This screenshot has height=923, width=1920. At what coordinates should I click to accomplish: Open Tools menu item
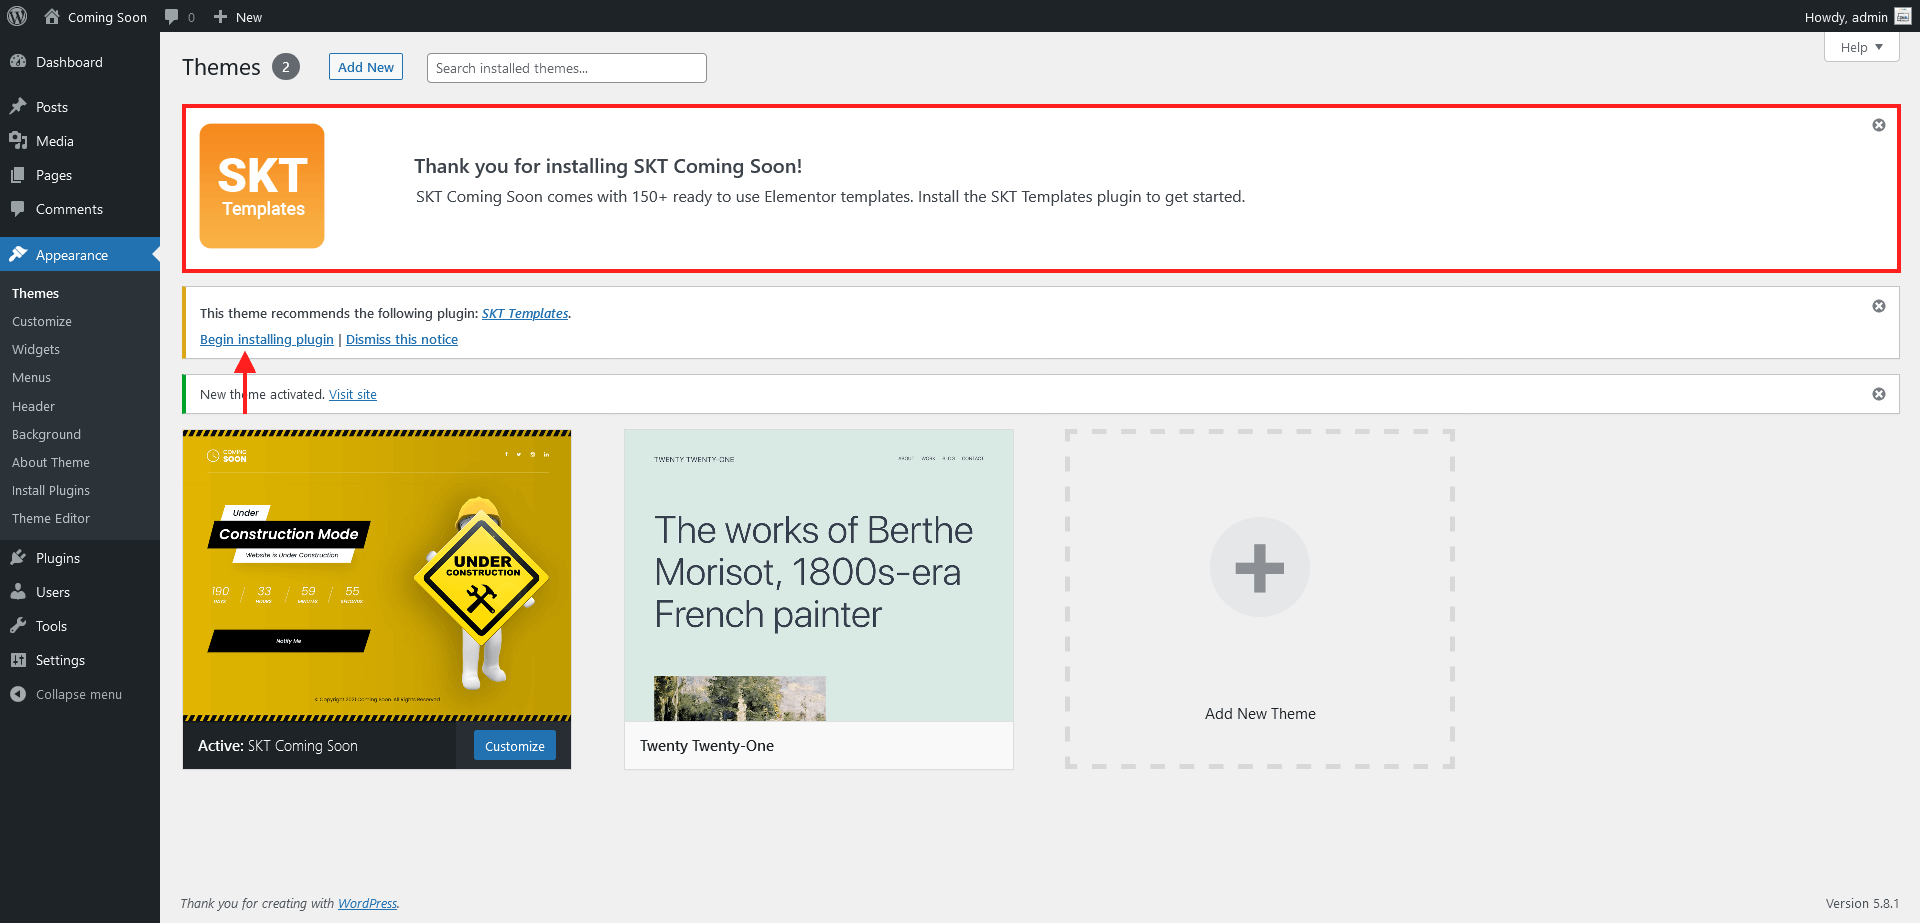(x=80, y=626)
